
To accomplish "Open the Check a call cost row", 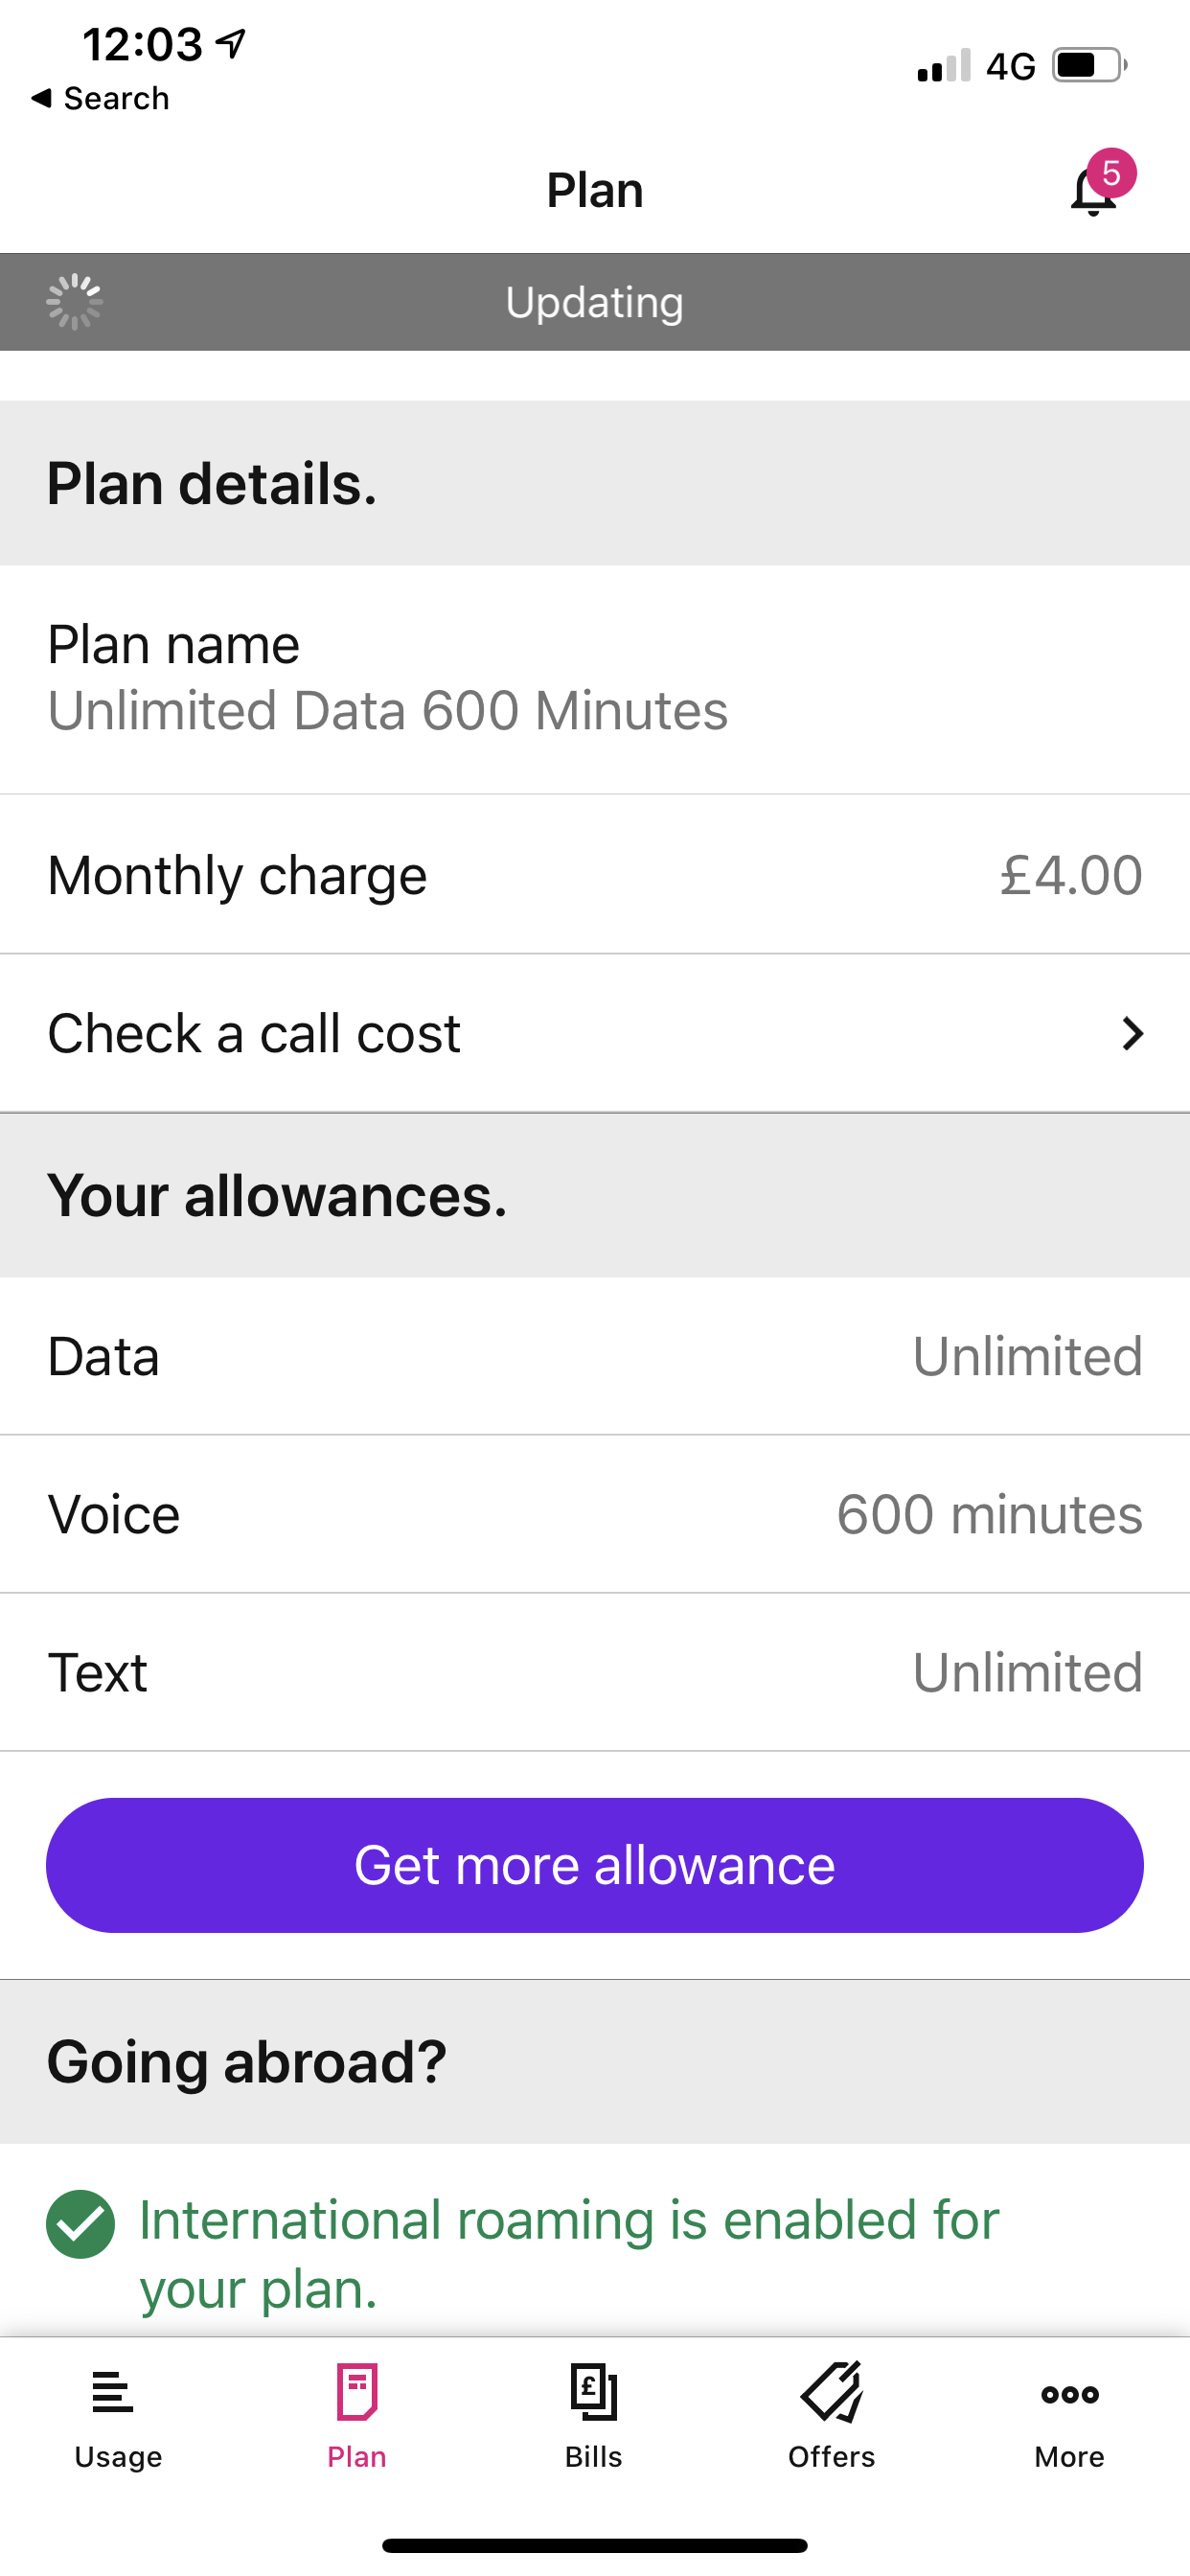I will (x=595, y=1033).
